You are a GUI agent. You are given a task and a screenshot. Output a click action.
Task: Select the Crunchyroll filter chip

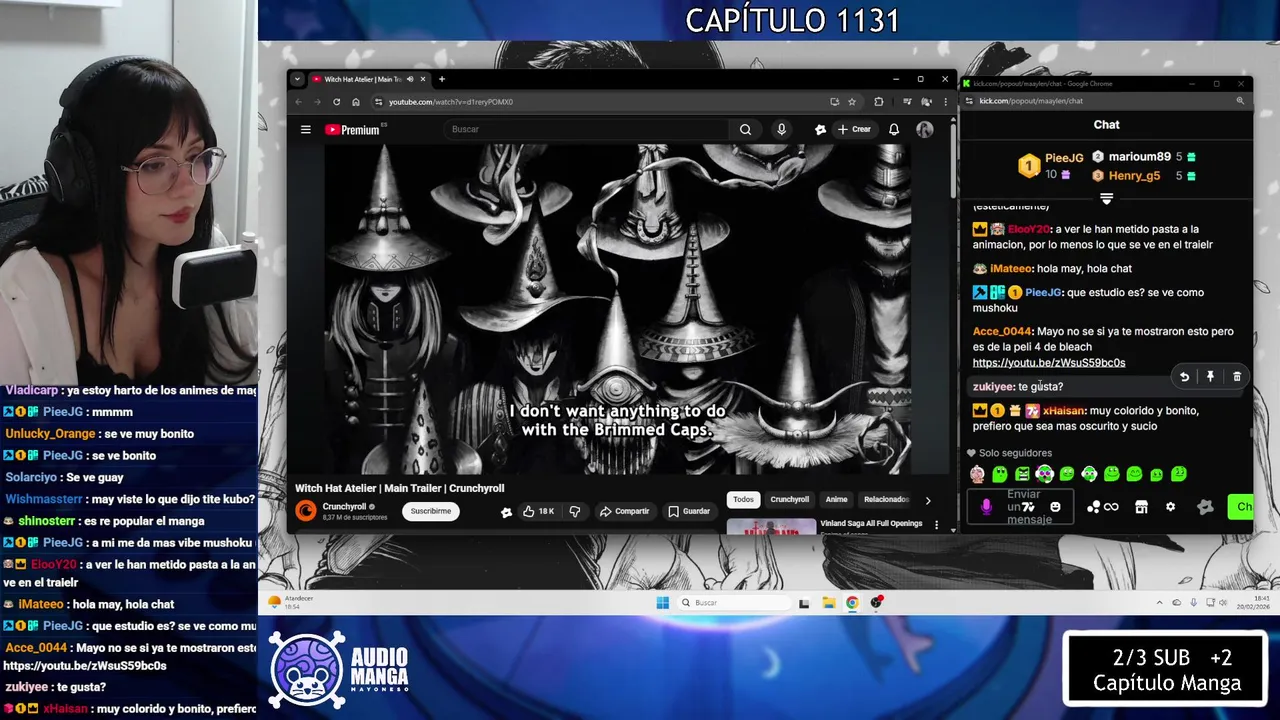click(x=789, y=499)
